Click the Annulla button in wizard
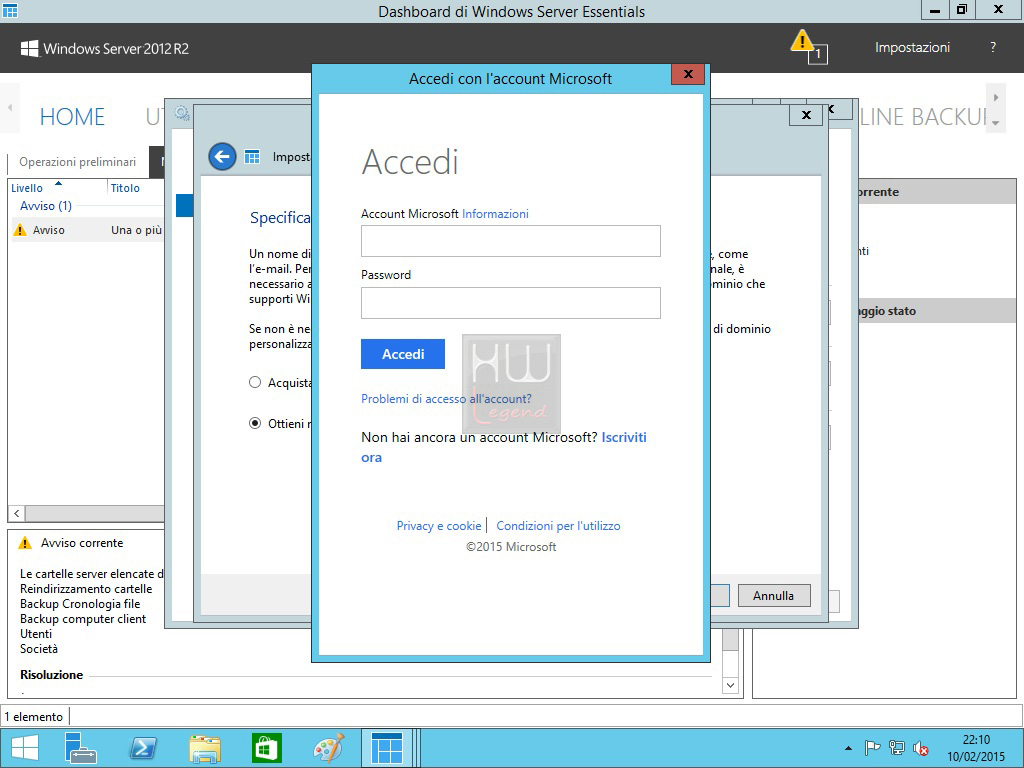The image size is (1024, 768). tap(774, 596)
